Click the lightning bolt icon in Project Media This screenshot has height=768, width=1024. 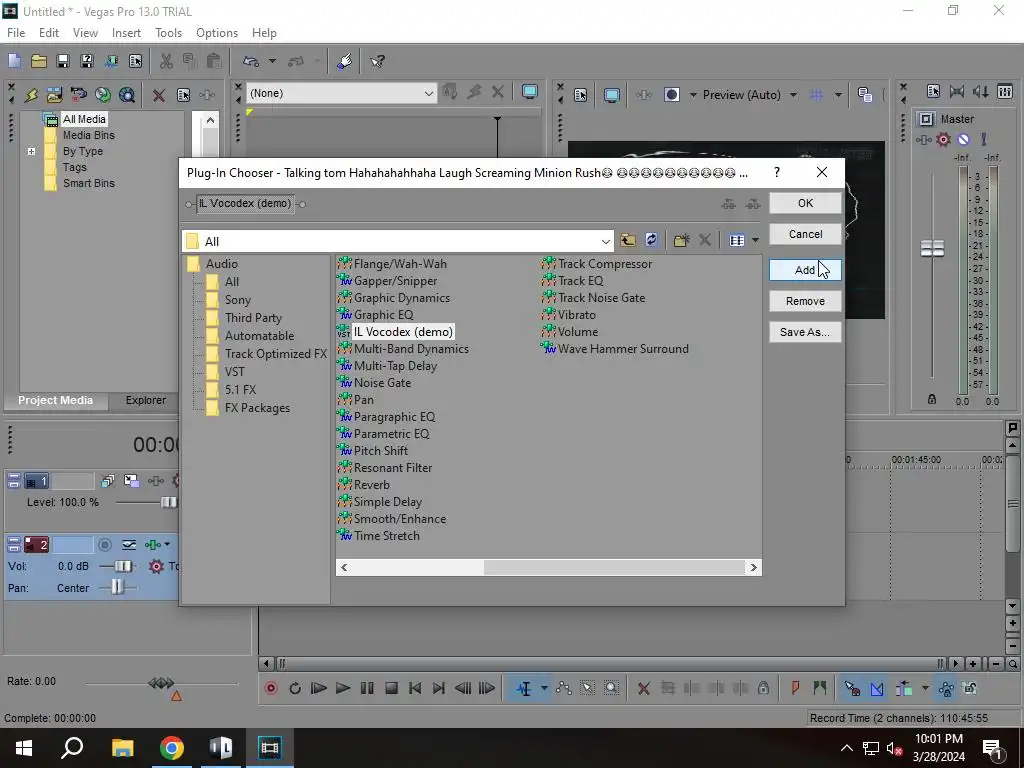click(31, 95)
